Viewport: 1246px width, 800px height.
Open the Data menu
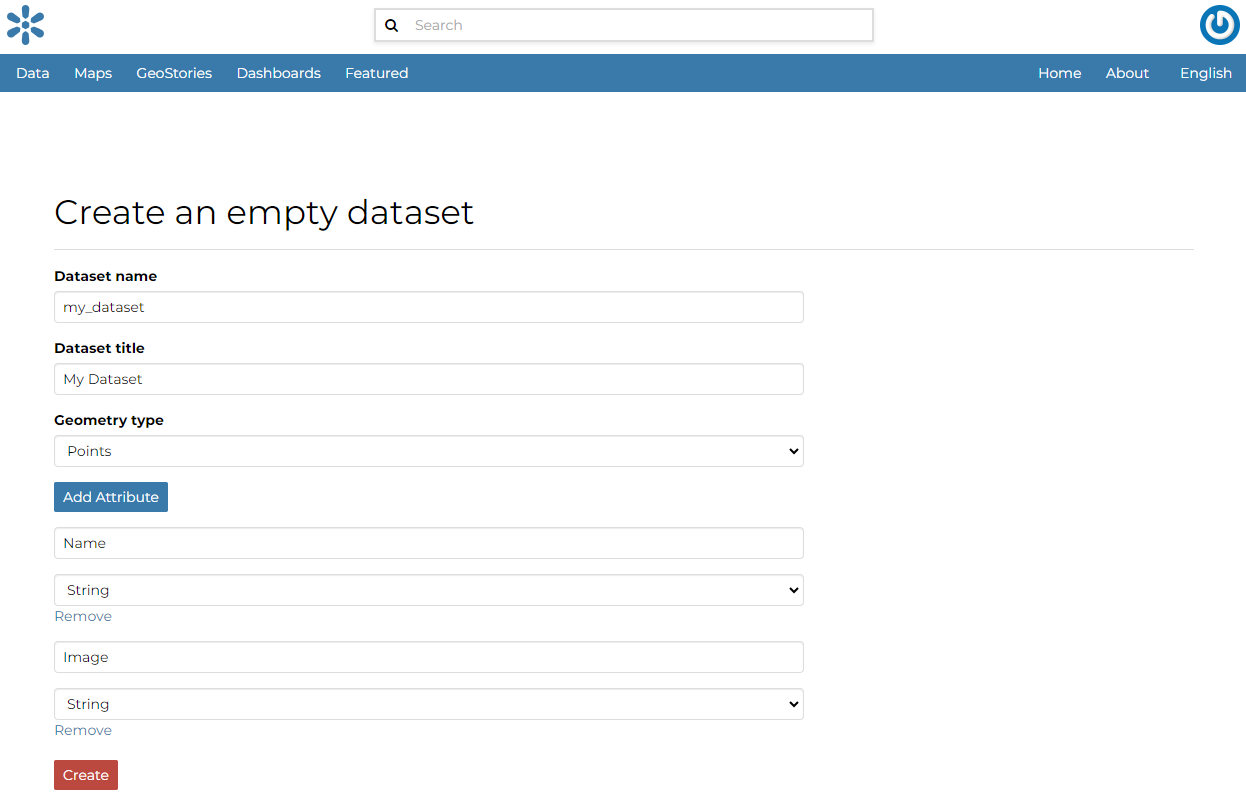(32, 72)
